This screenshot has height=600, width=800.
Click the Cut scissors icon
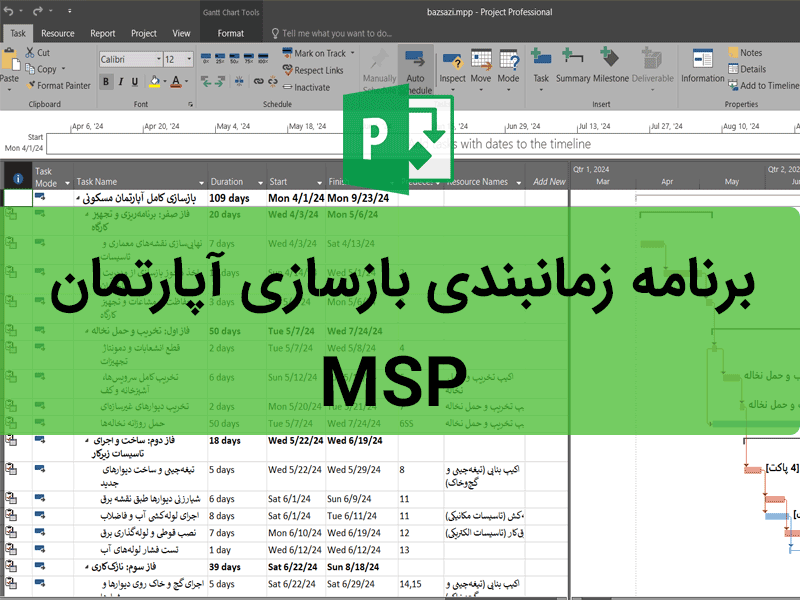30,53
